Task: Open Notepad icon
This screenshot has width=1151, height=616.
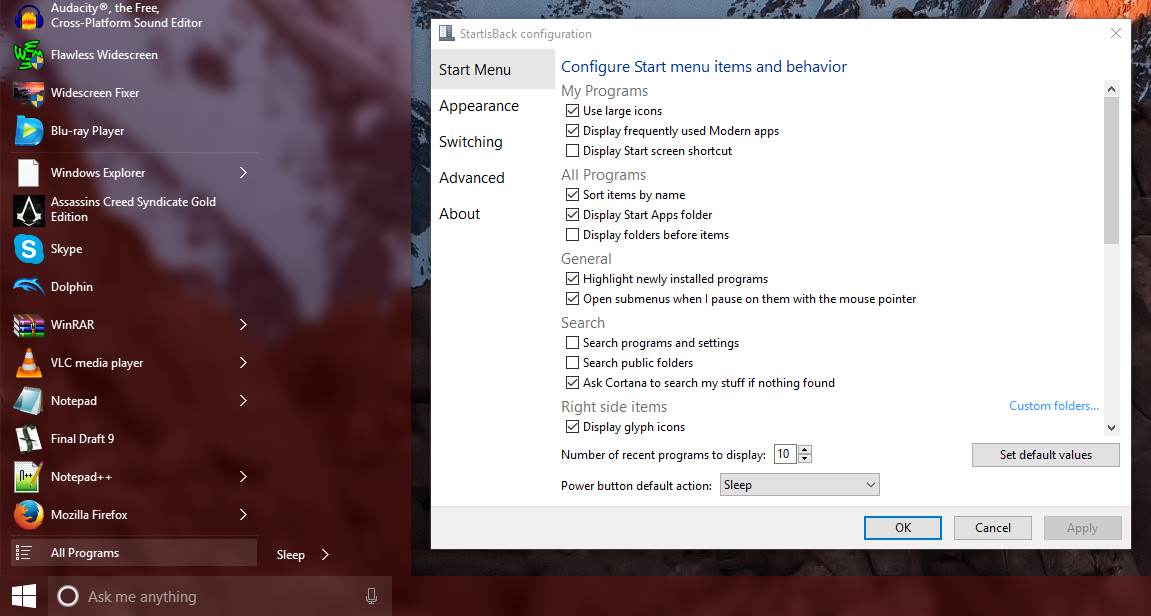Action: tap(29, 401)
